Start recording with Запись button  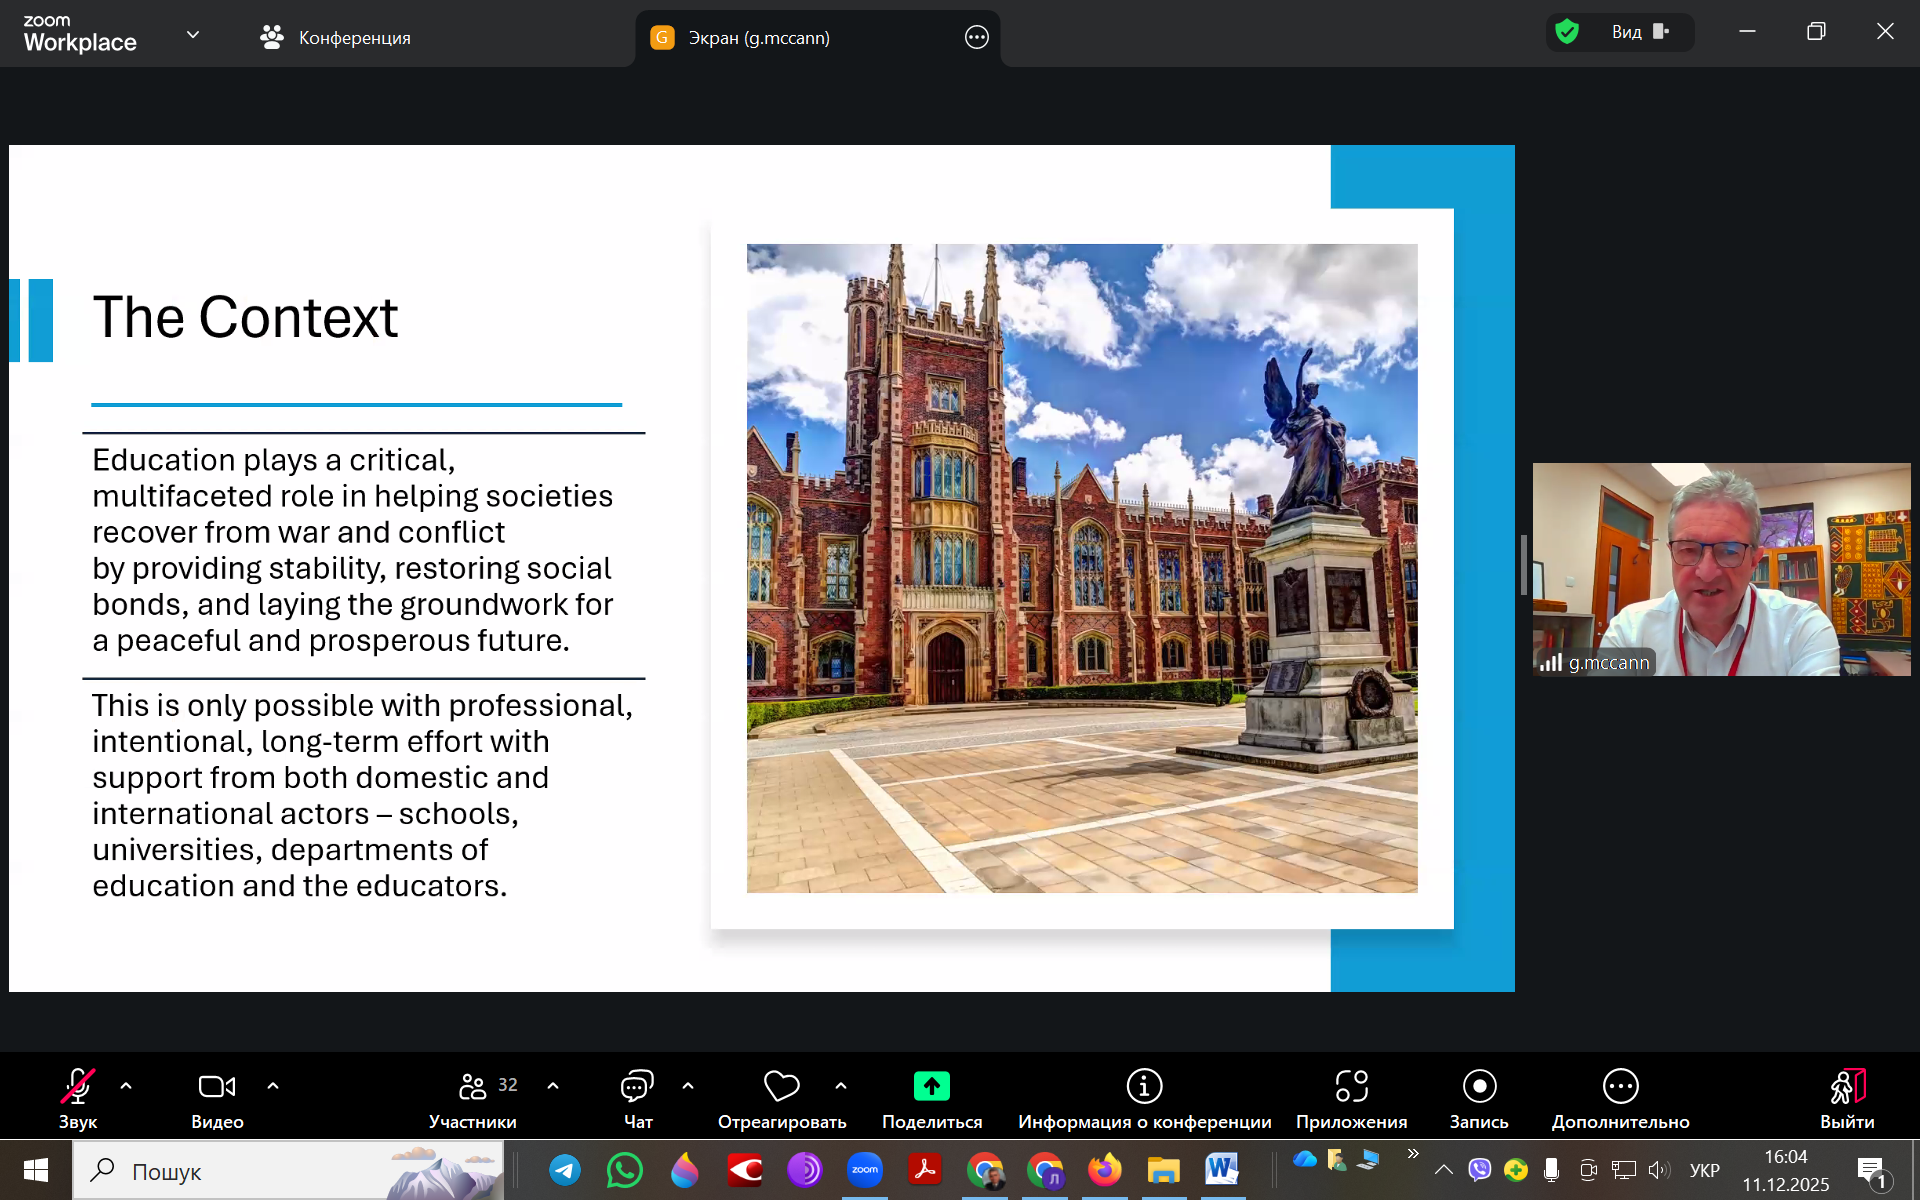pyautogui.click(x=1478, y=1097)
